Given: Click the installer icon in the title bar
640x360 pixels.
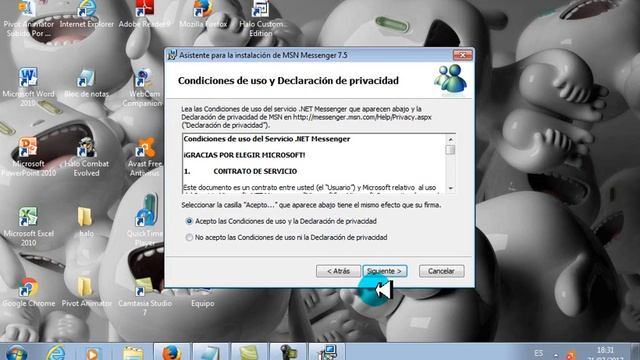Looking at the screenshot, I should 172,55.
